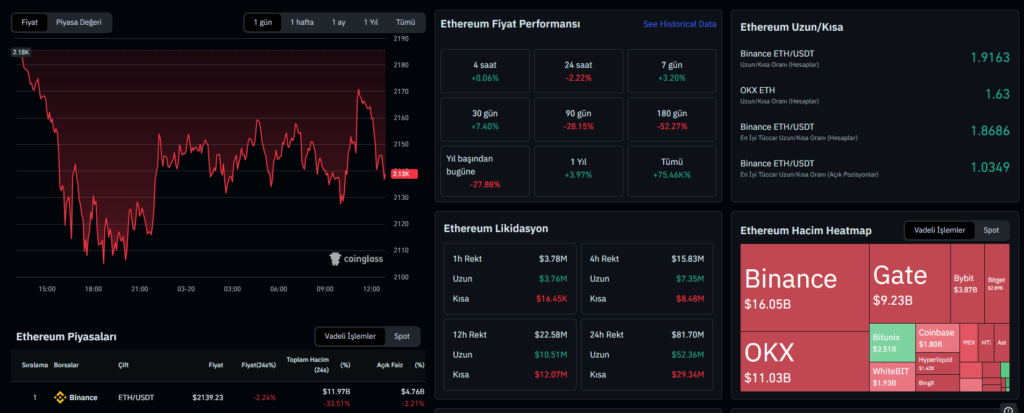This screenshot has width=1024, height=413.
Task: Click the red 2.13K current price tag
Action: [401, 174]
